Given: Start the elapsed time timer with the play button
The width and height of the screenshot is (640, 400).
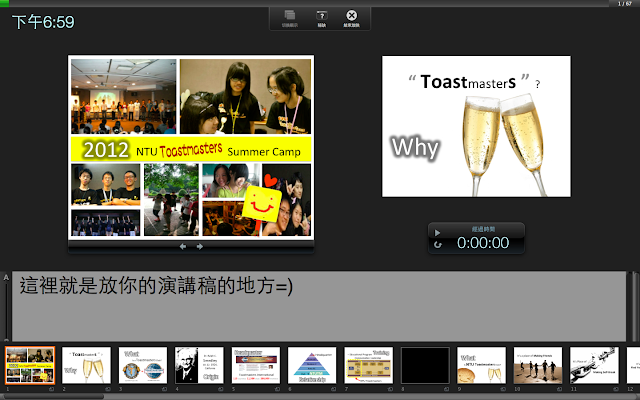Looking at the screenshot, I should [x=437, y=233].
